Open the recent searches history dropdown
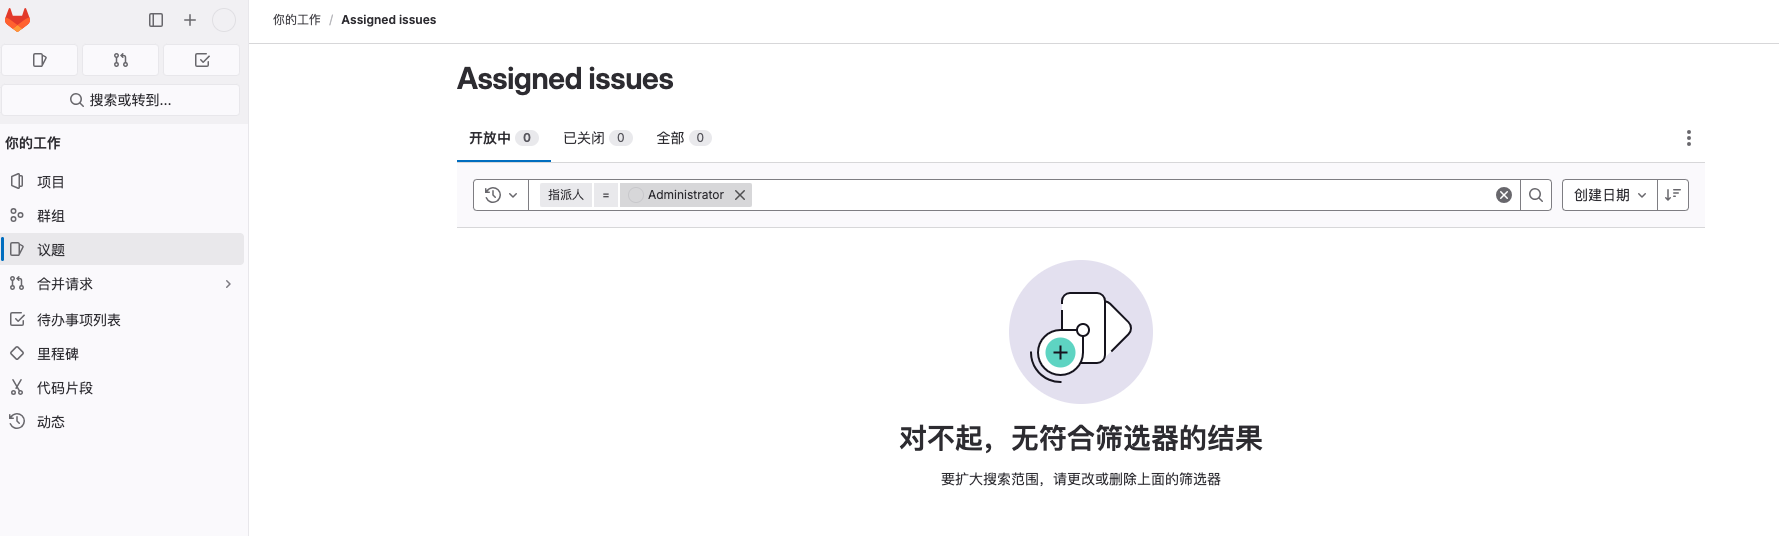1779x536 pixels. pos(501,195)
